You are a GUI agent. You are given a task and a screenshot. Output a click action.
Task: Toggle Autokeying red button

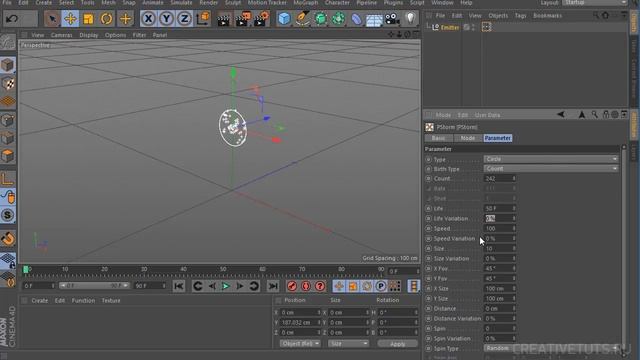306,286
